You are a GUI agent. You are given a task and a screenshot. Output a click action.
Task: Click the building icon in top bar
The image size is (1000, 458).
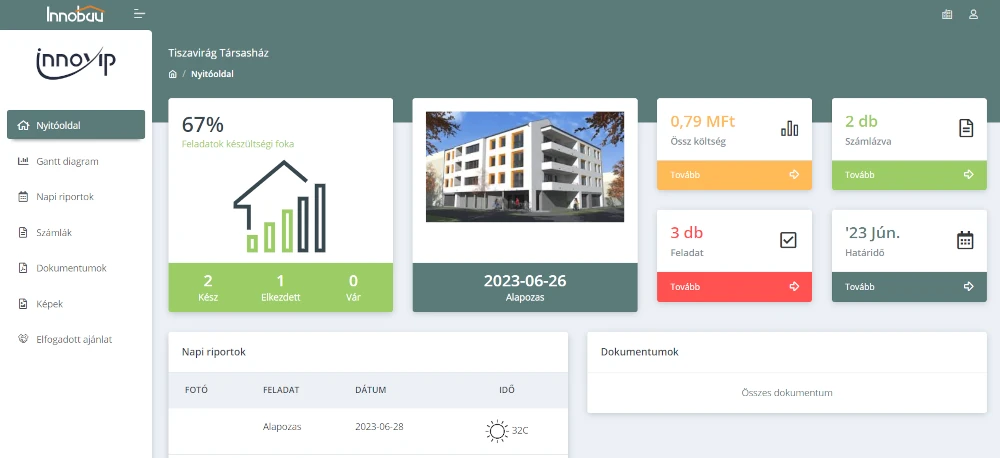(947, 14)
